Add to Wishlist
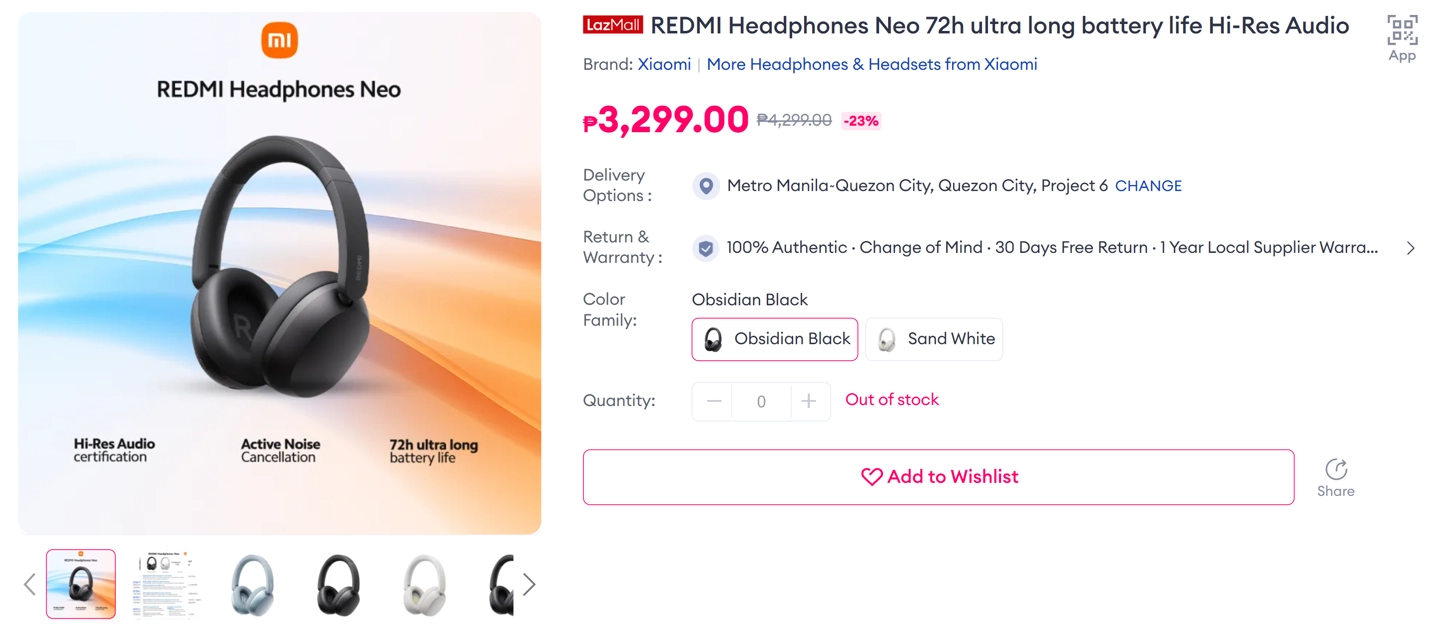This screenshot has height=638, width=1440. pos(938,477)
